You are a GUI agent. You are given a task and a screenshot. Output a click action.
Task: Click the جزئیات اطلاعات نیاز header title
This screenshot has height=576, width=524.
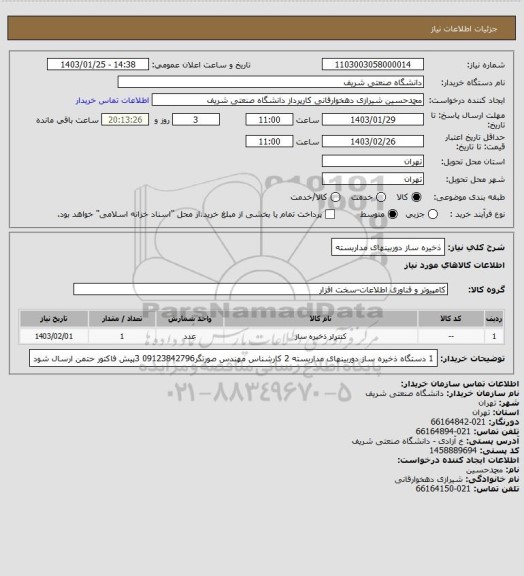pyautogui.click(x=464, y=29)
